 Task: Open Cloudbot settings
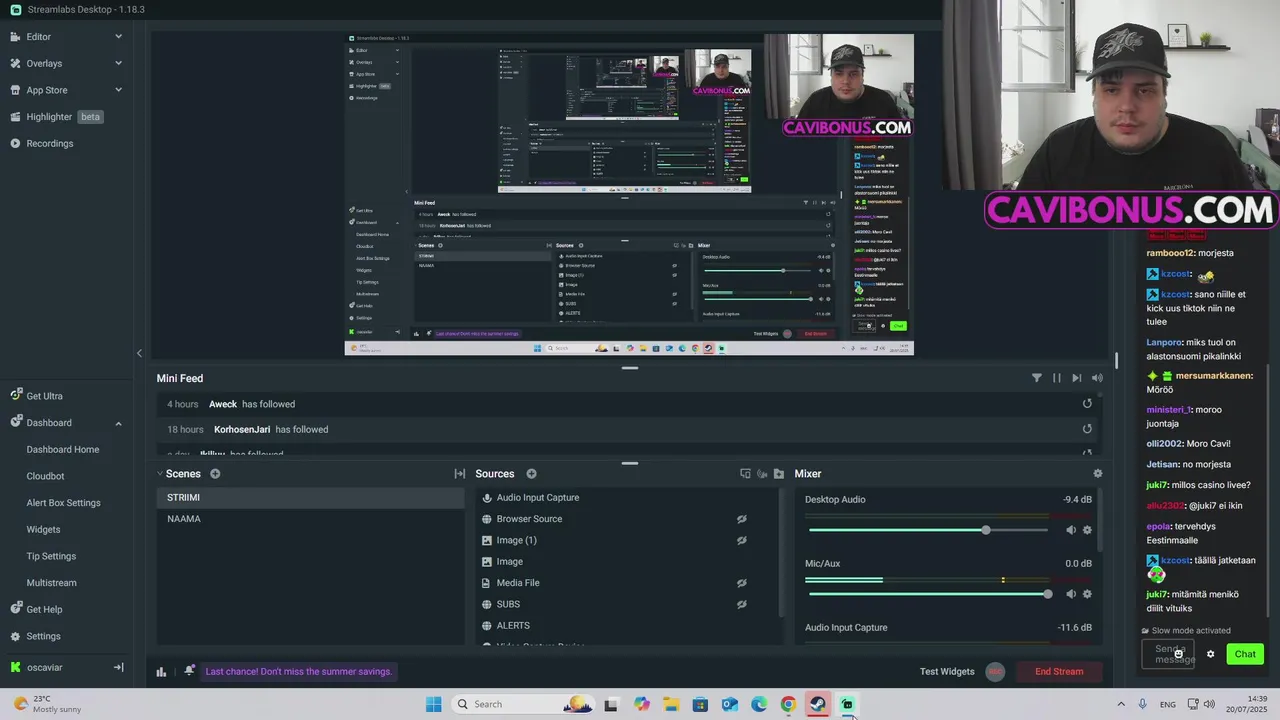(45, 476)
